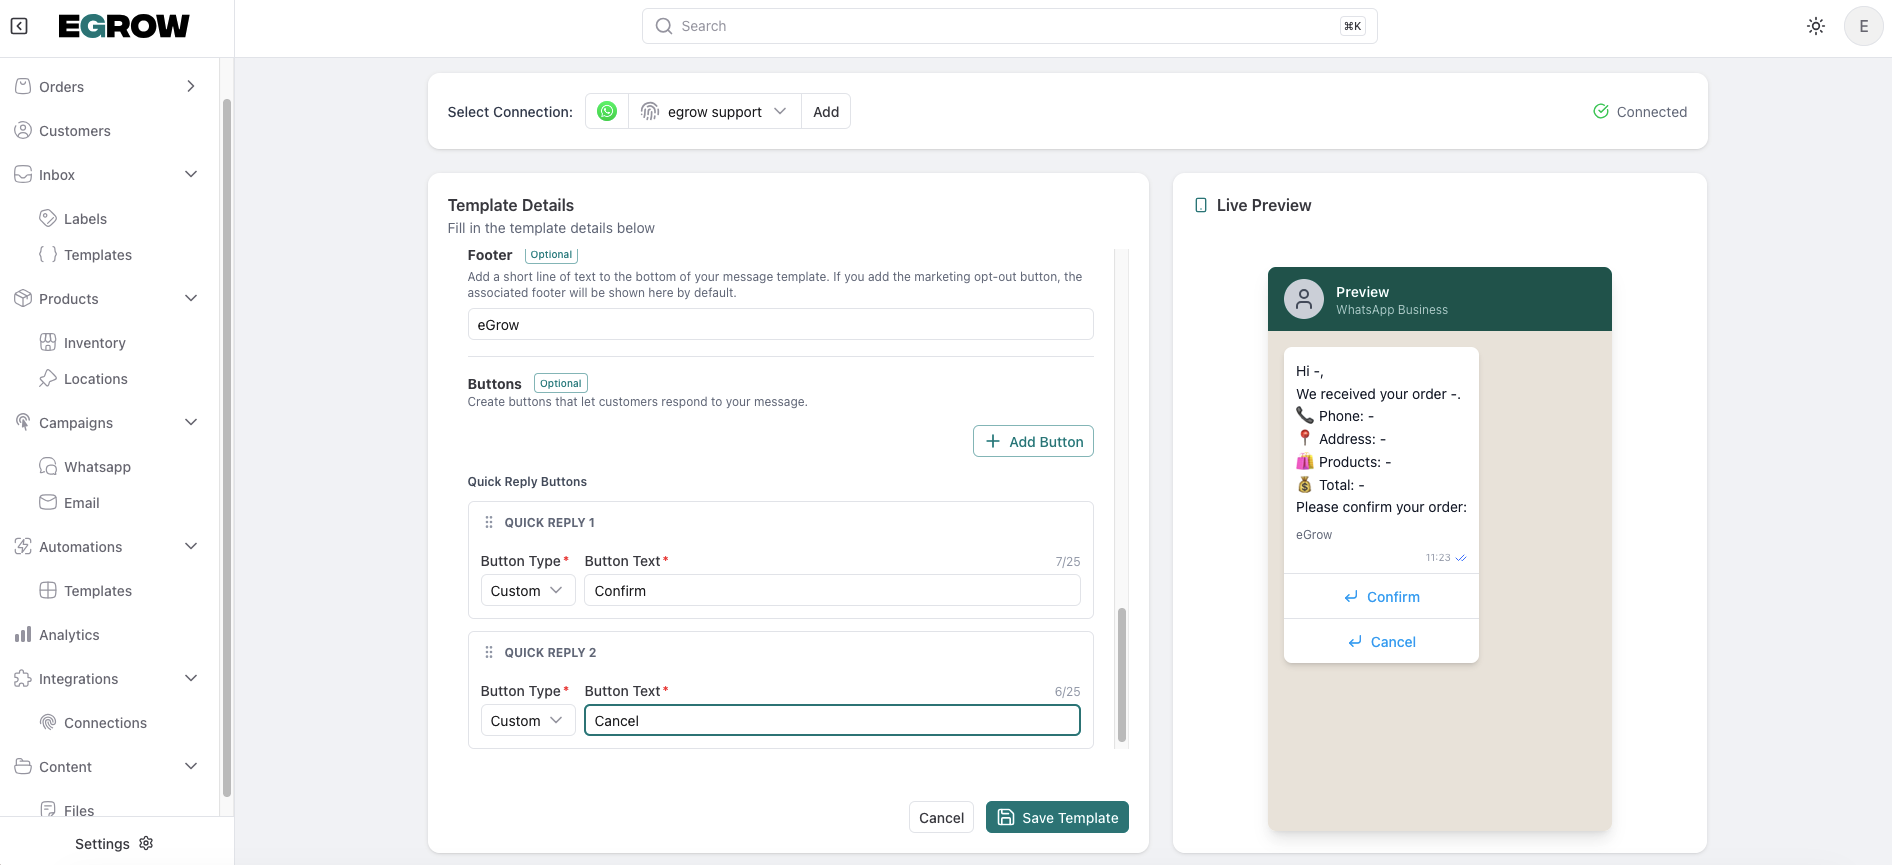Open the EGROW logo home

click(124, 26)
